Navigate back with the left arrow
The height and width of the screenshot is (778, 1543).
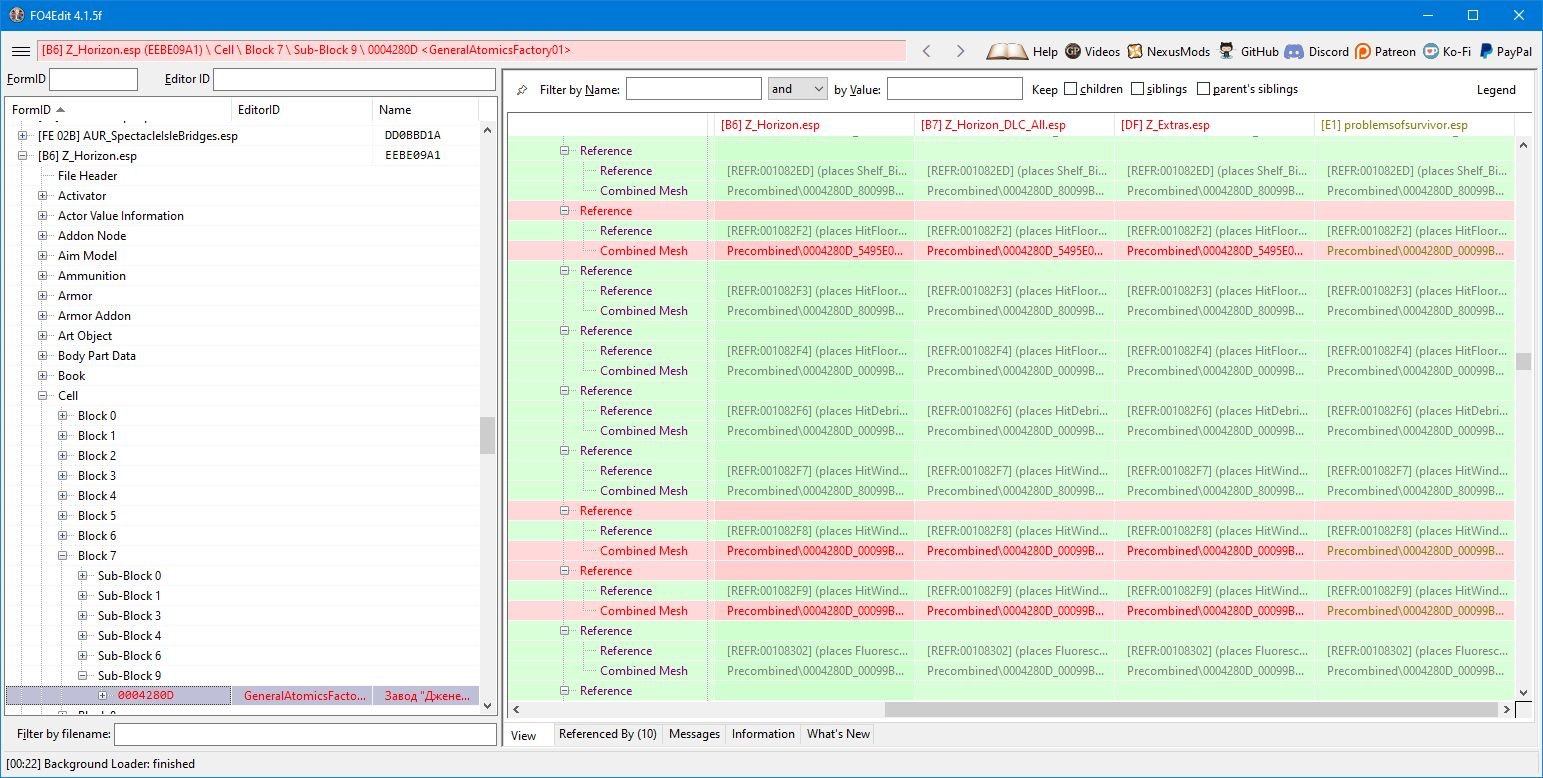click(926, 51)
